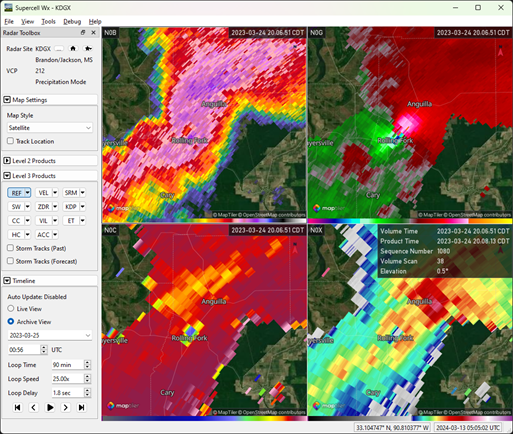The width and height of the screenshot is (513, 434).
Task: Step back one frame in timeline
Action: point(34,407)
